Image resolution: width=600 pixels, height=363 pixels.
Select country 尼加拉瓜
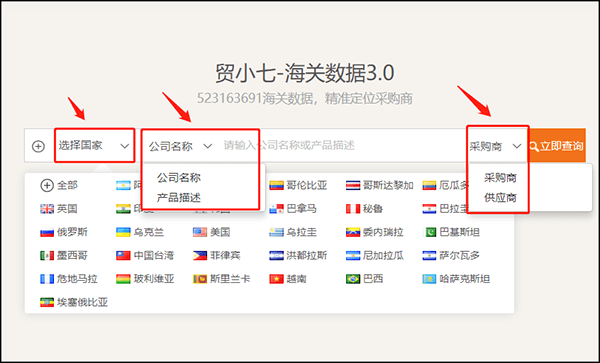pyautogui.click(x=375, y=256)
